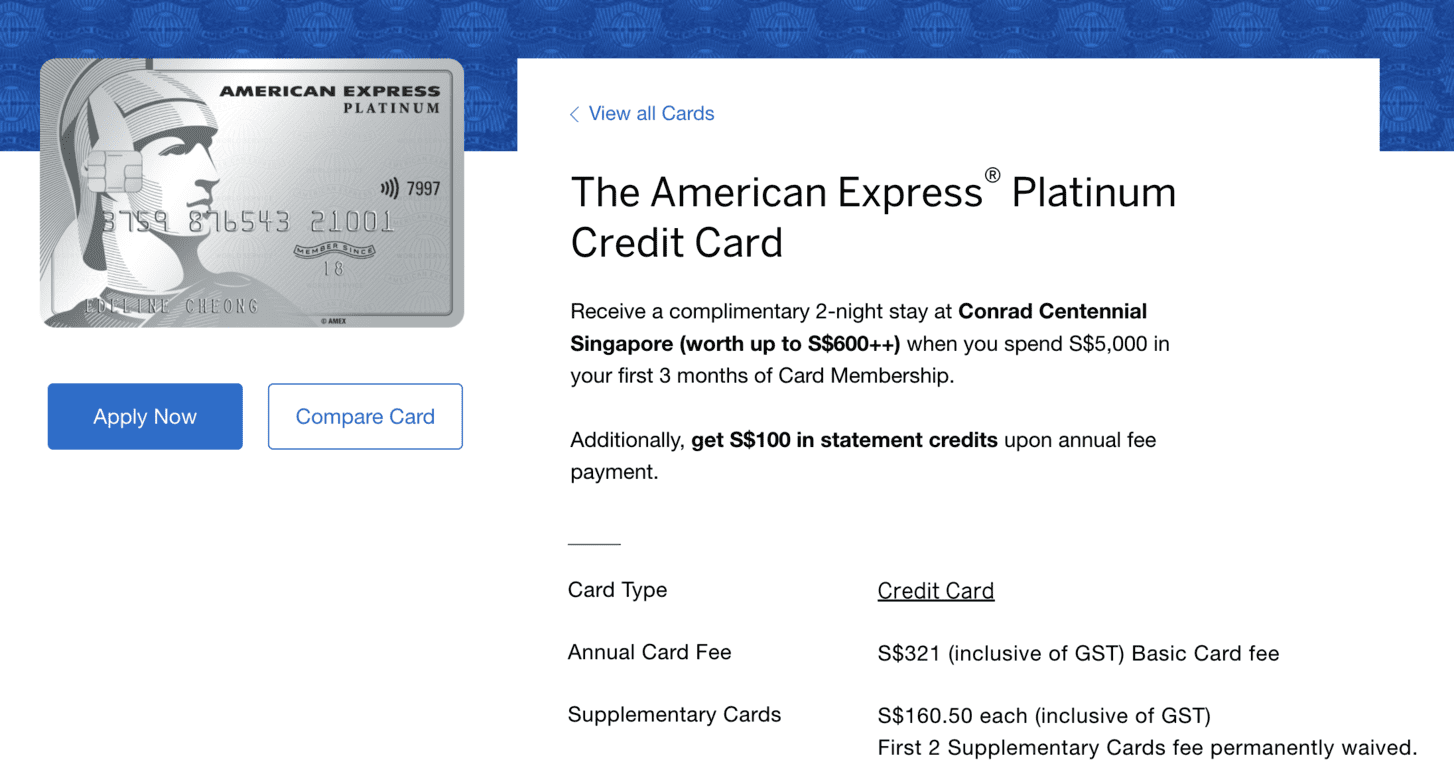The height and width of the screenshot is (768, 1454).
Task: Click the Apply Now button
Action: pos(144,416)
